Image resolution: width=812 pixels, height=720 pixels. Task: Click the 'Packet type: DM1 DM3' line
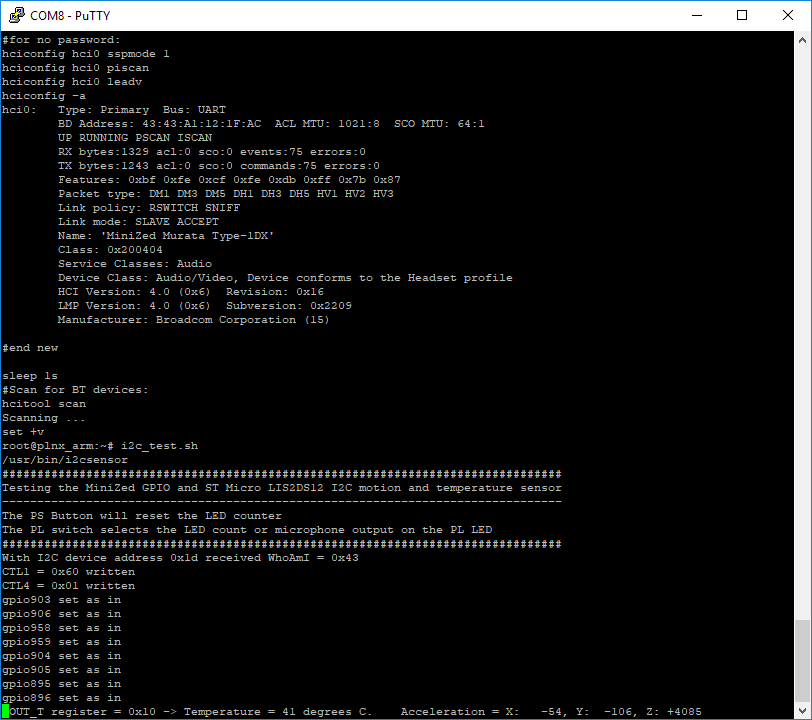pyautogui.click(x=226, y=194)
